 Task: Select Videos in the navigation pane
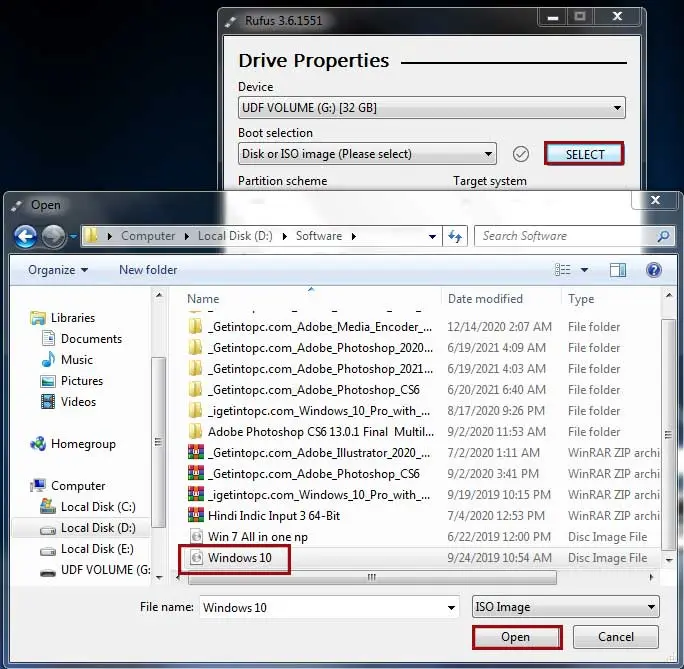coord(78,402)
